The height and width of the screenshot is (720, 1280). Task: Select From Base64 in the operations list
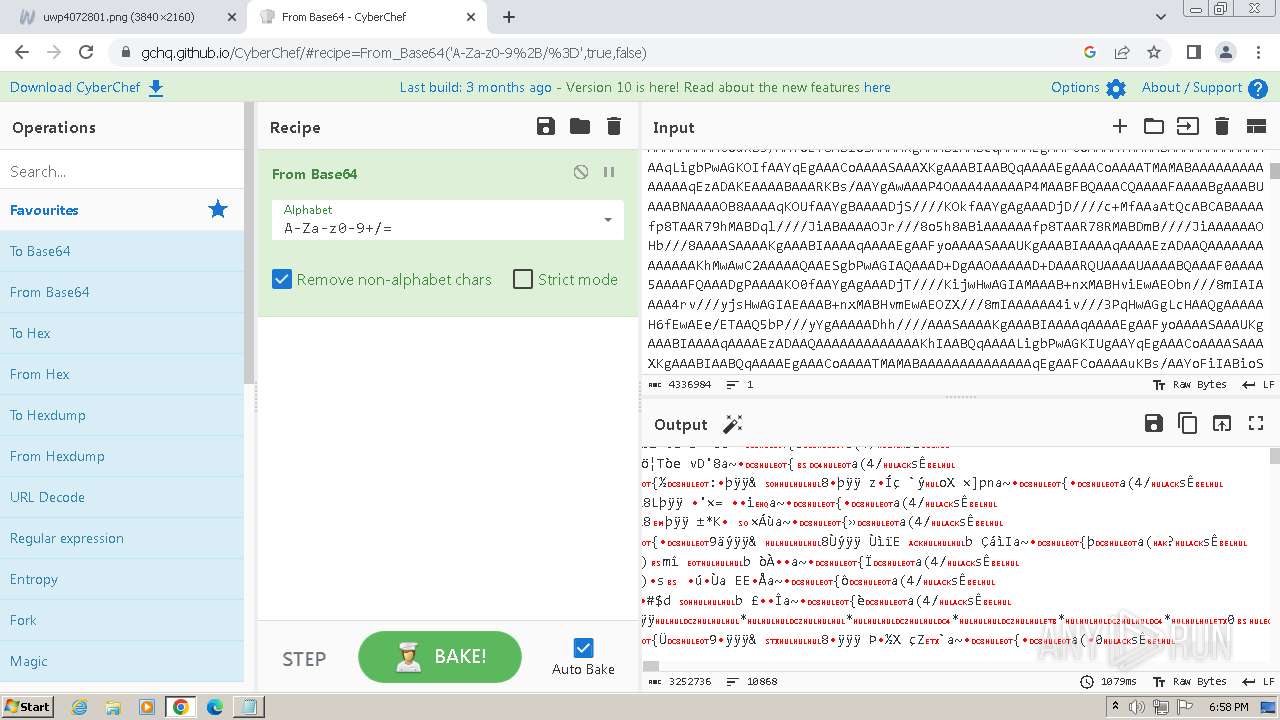[122, 292]
